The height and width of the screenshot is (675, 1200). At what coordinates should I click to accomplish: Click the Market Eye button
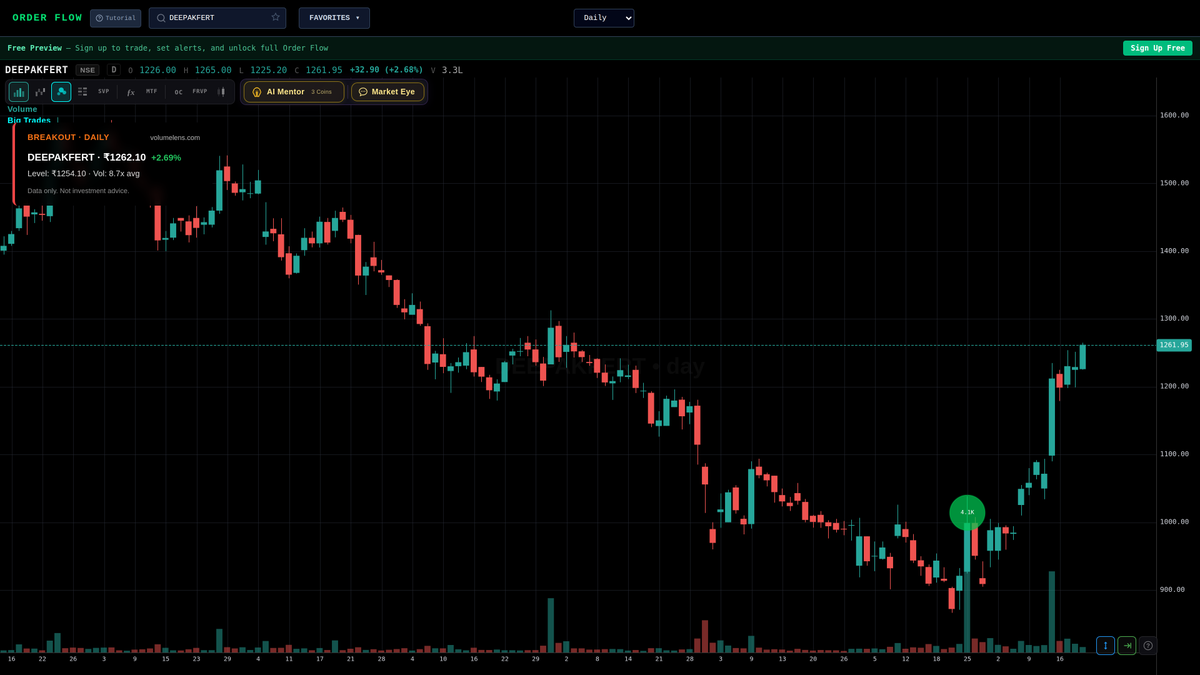point(387,91)
